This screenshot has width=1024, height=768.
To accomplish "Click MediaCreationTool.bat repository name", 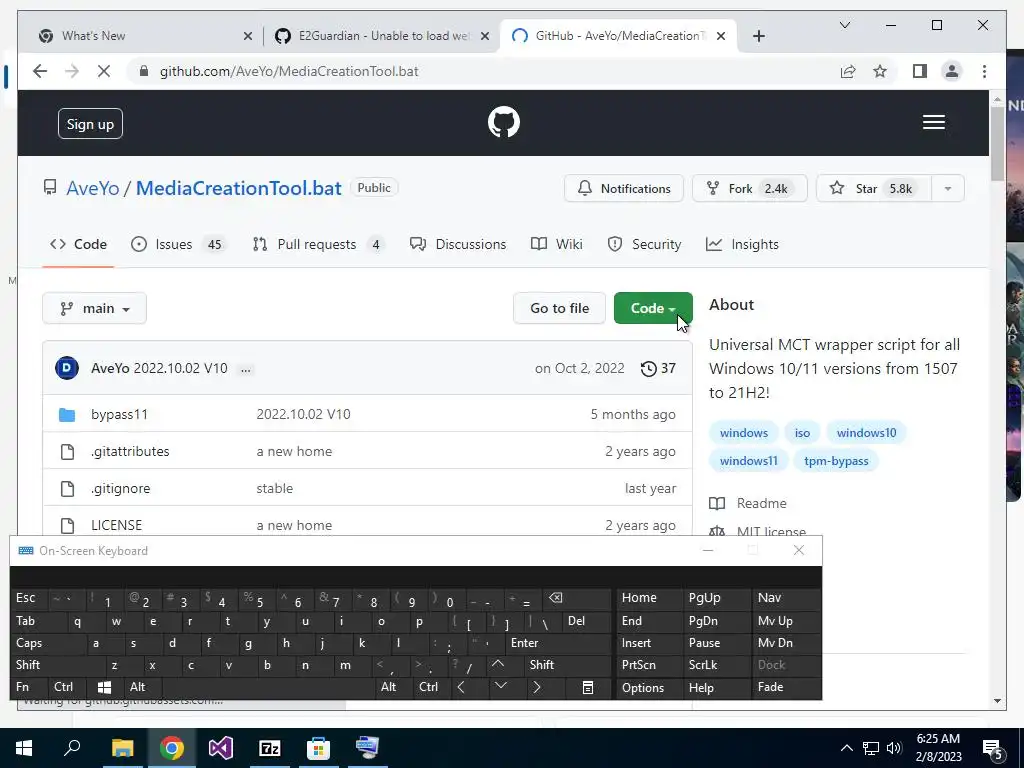I will coord(238,188).
